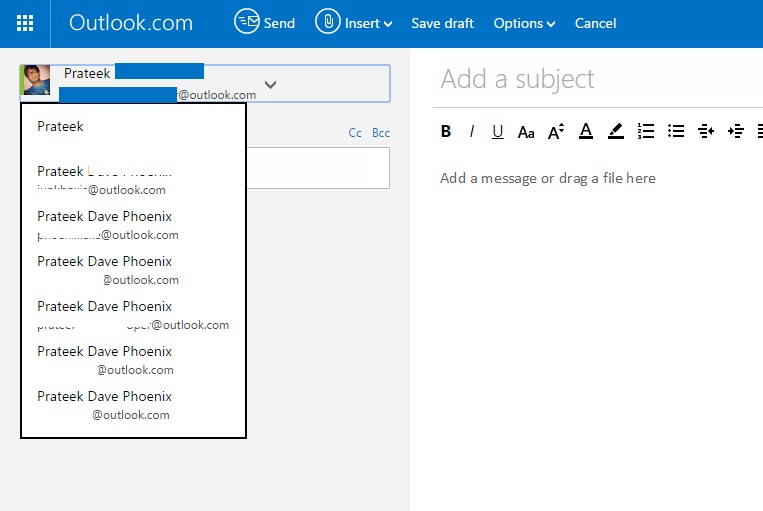Viewport: 763px width, 511px height.
Task: Show the Bcc field
Action: [x=381, y=133]
